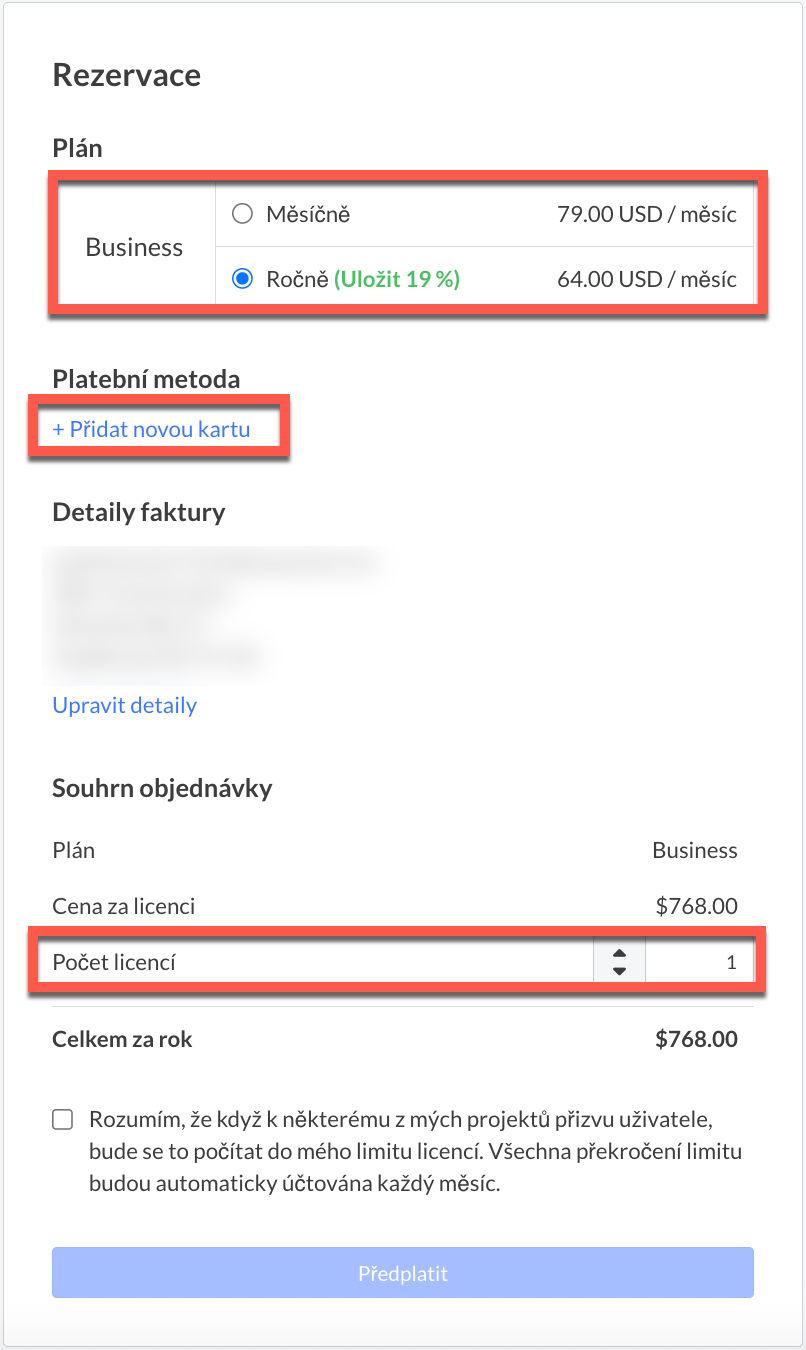This screenshot has width=806, height=1350.
Task: Click the "Celkem za rok" total amount
Action: [x=696, y=1039]
